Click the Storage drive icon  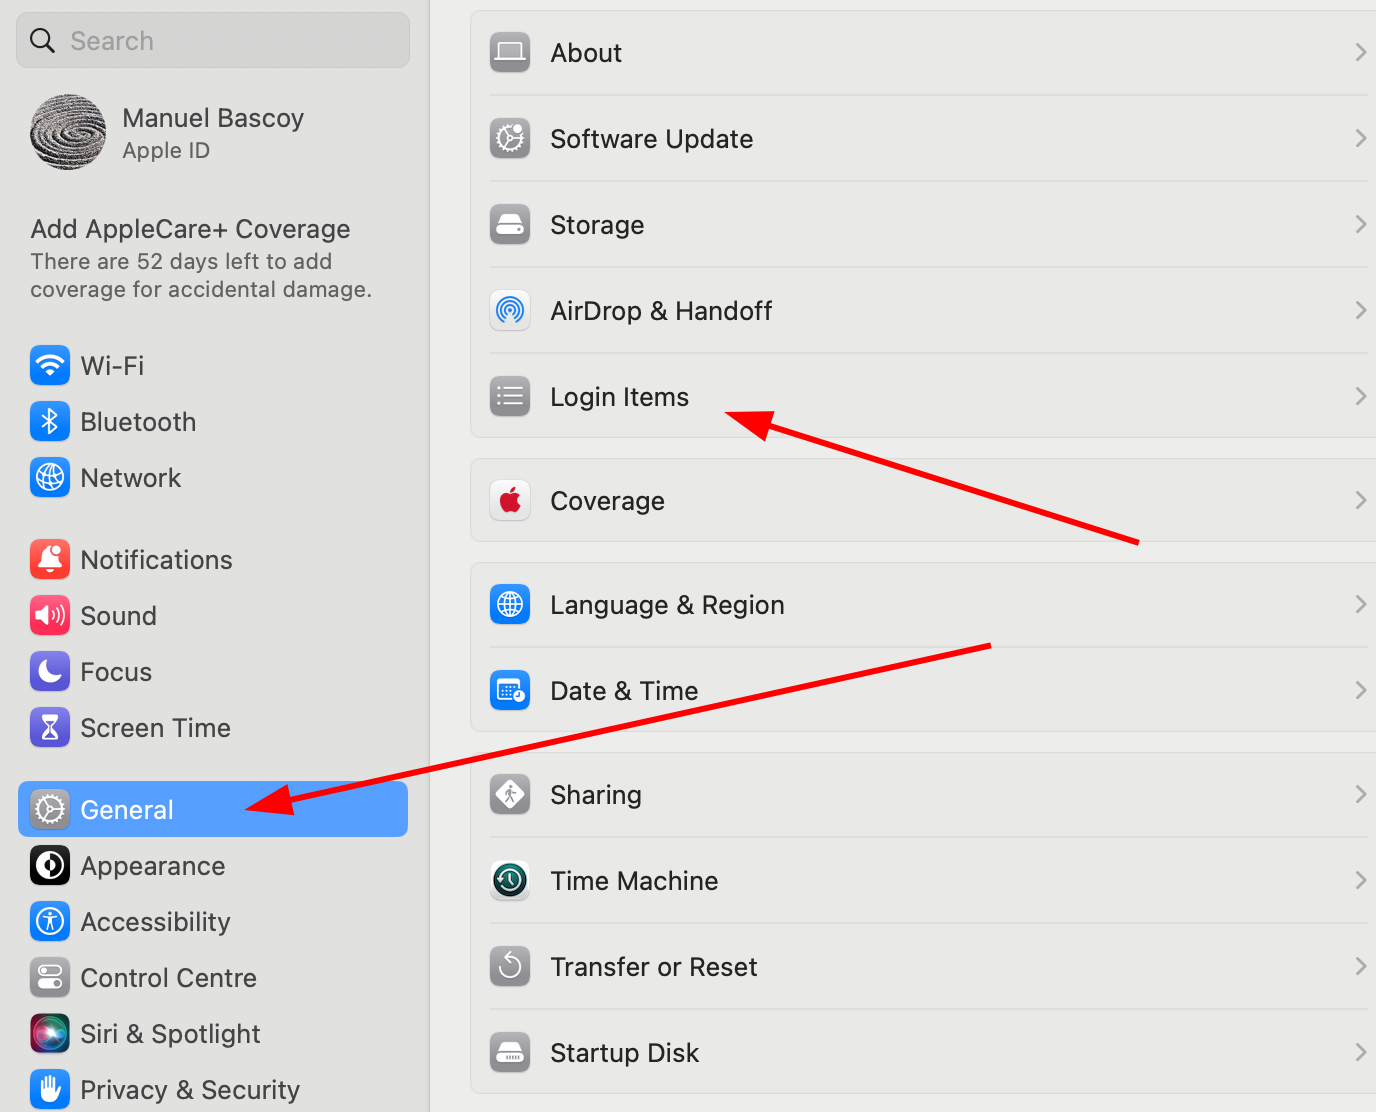tap(510, 225)
